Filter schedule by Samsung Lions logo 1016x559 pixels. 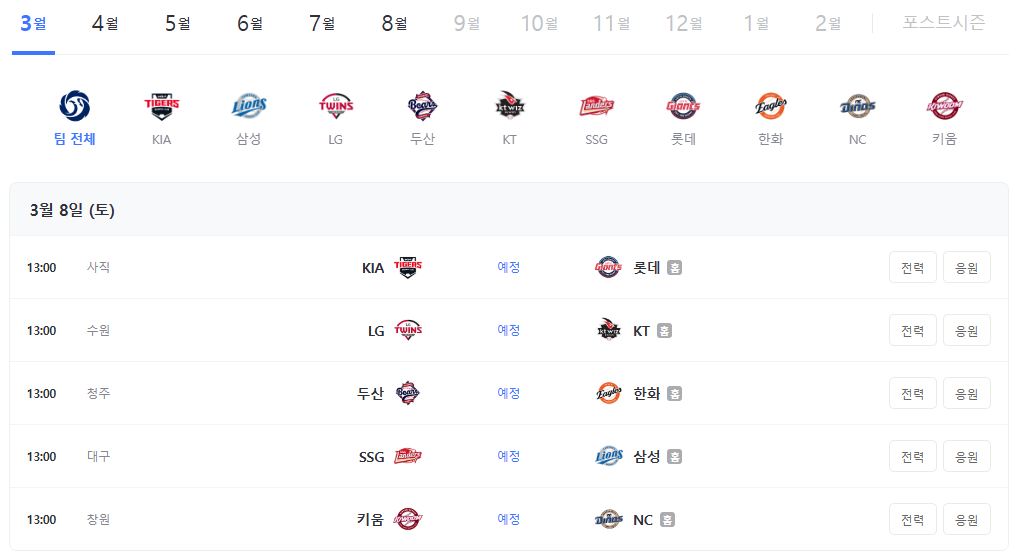click(249, 106)
